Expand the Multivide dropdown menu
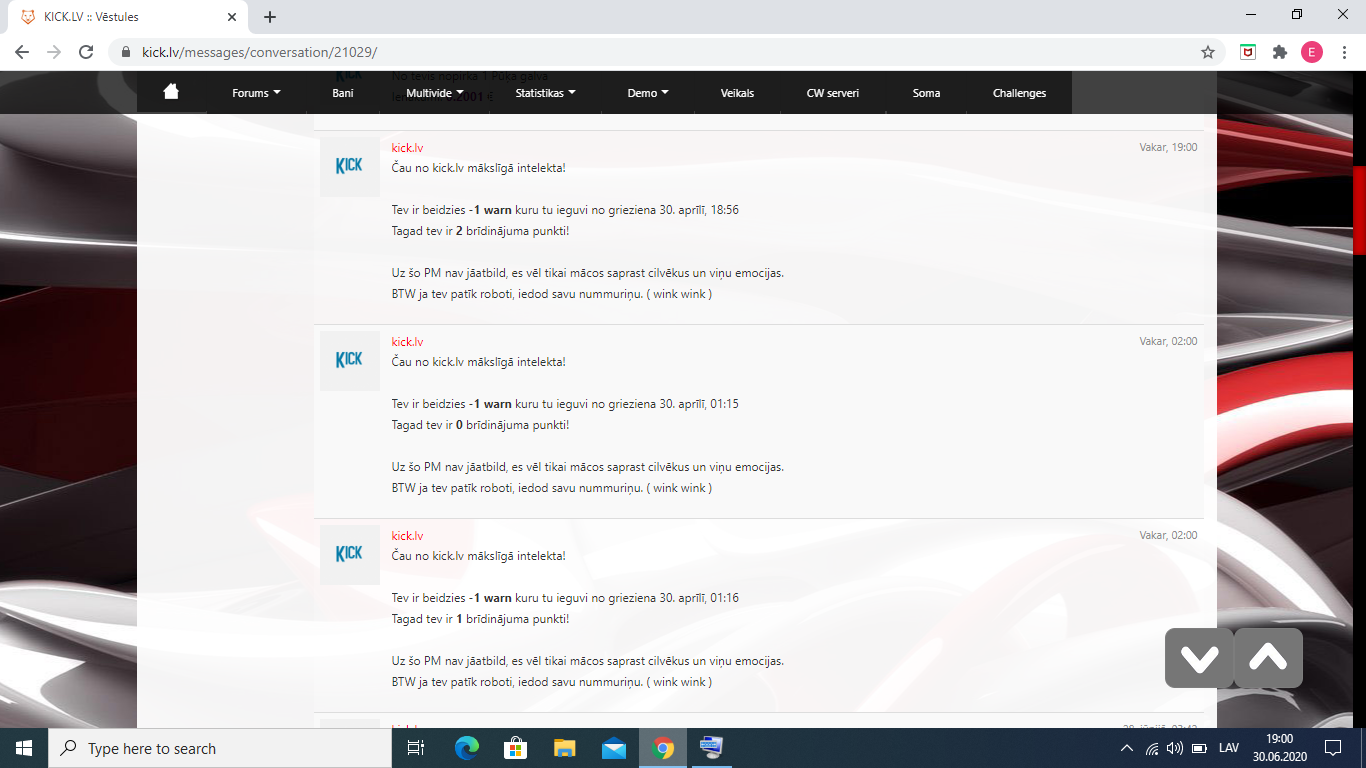 [x=435, y=93]
